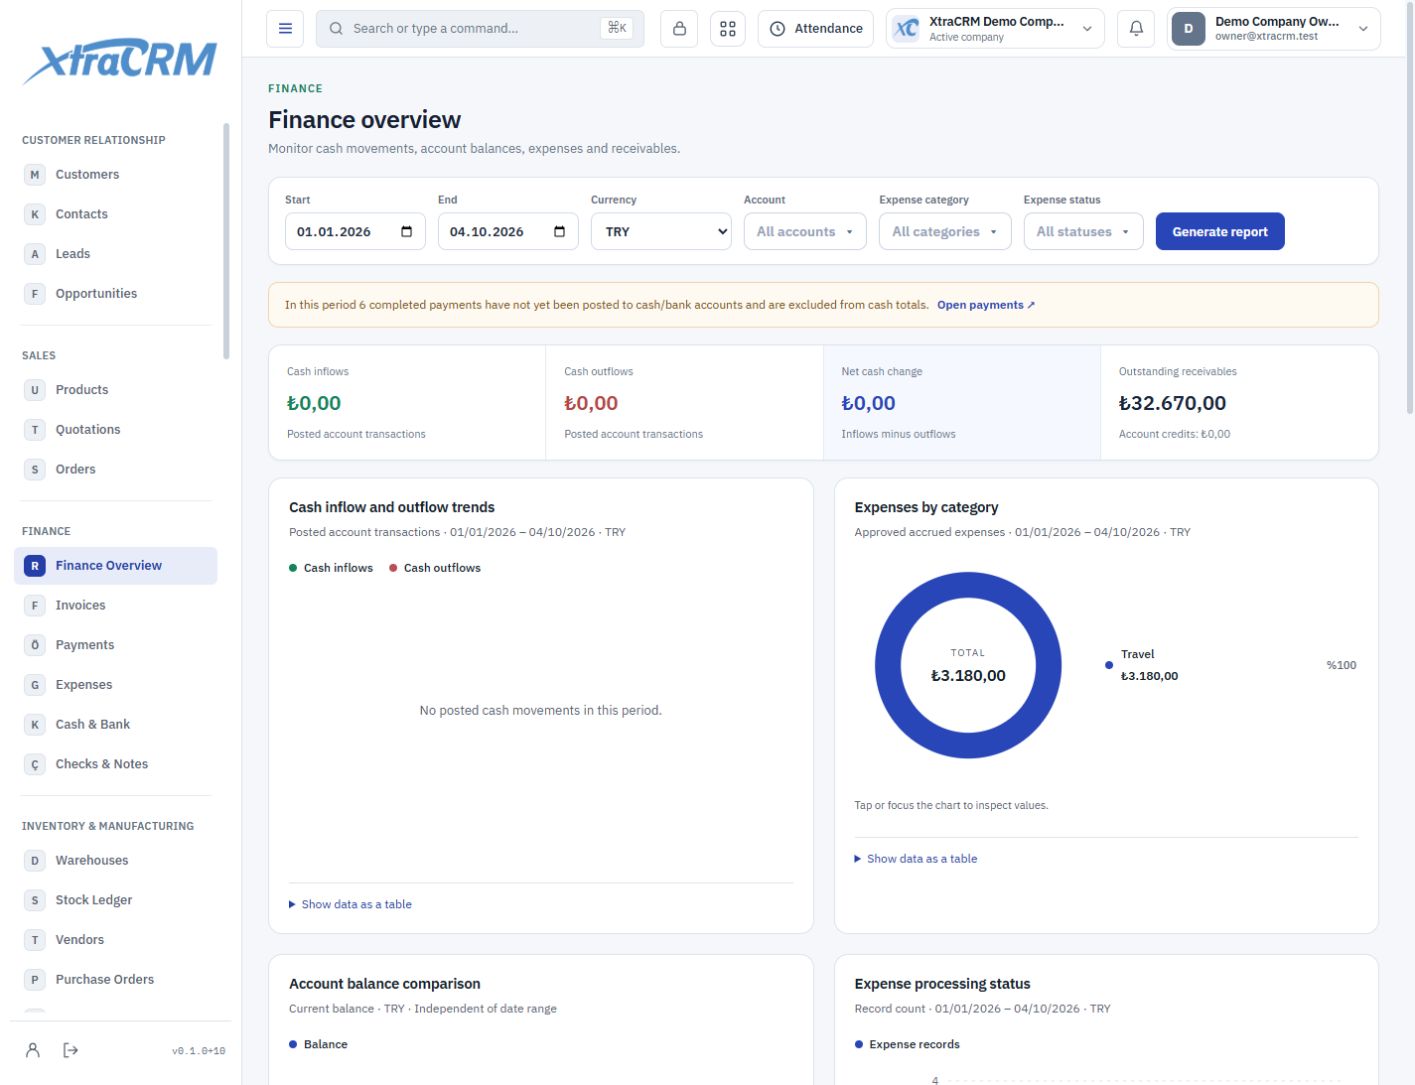
Task: Click the Customers letter badge icon
Action: [35, 175]
